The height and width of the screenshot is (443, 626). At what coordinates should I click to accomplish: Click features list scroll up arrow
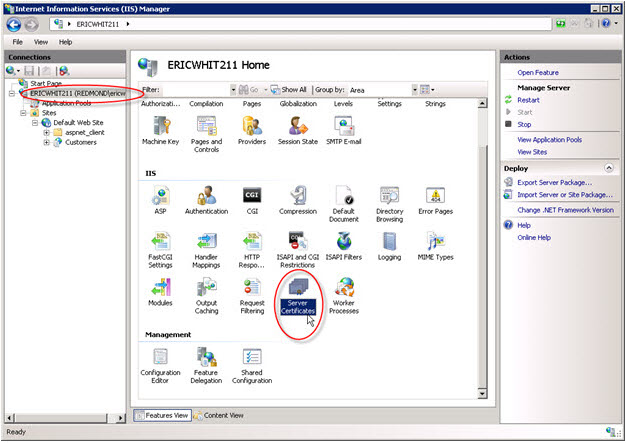(x=482, y=104)
